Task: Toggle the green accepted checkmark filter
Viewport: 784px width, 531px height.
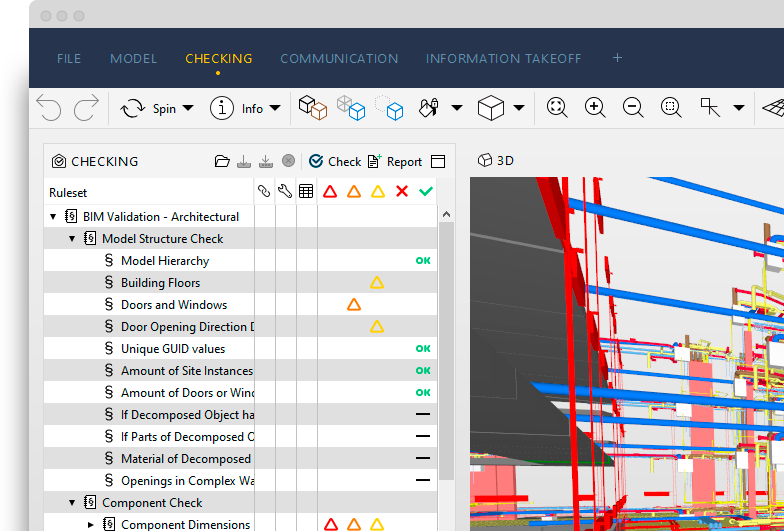Action: [426, 191]
